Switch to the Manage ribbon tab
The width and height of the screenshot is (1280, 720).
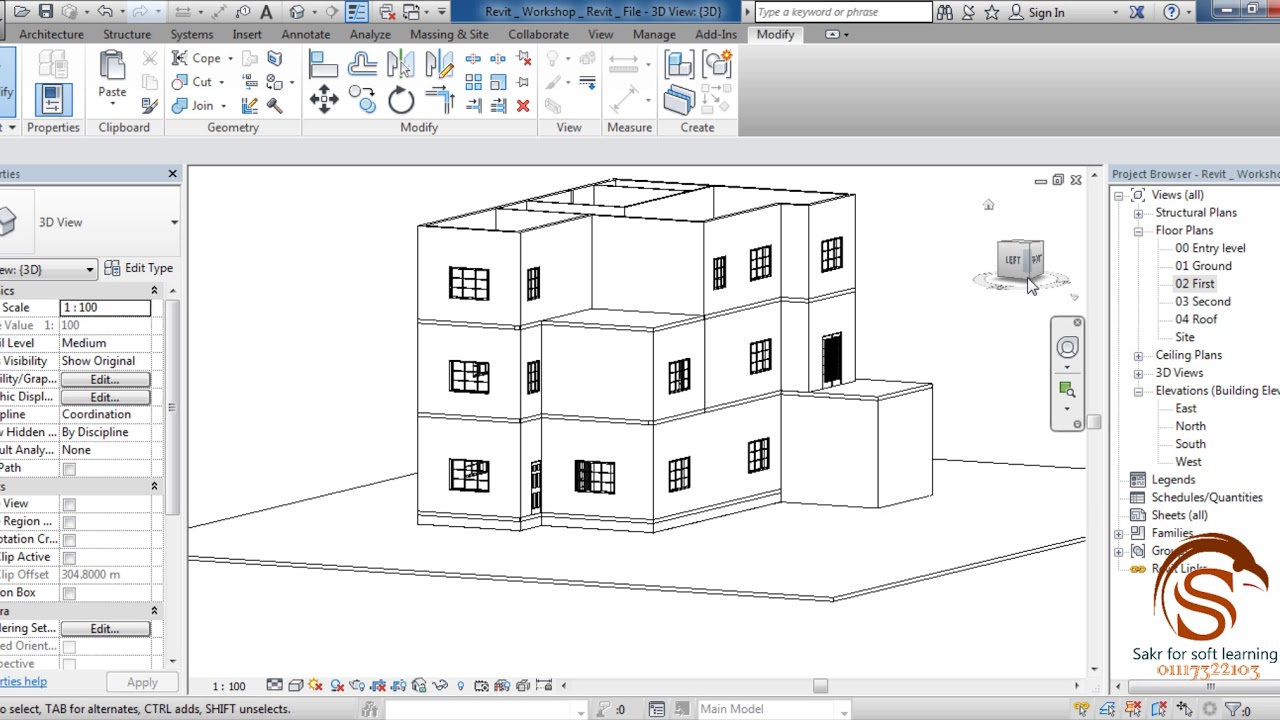coord(654,34)
